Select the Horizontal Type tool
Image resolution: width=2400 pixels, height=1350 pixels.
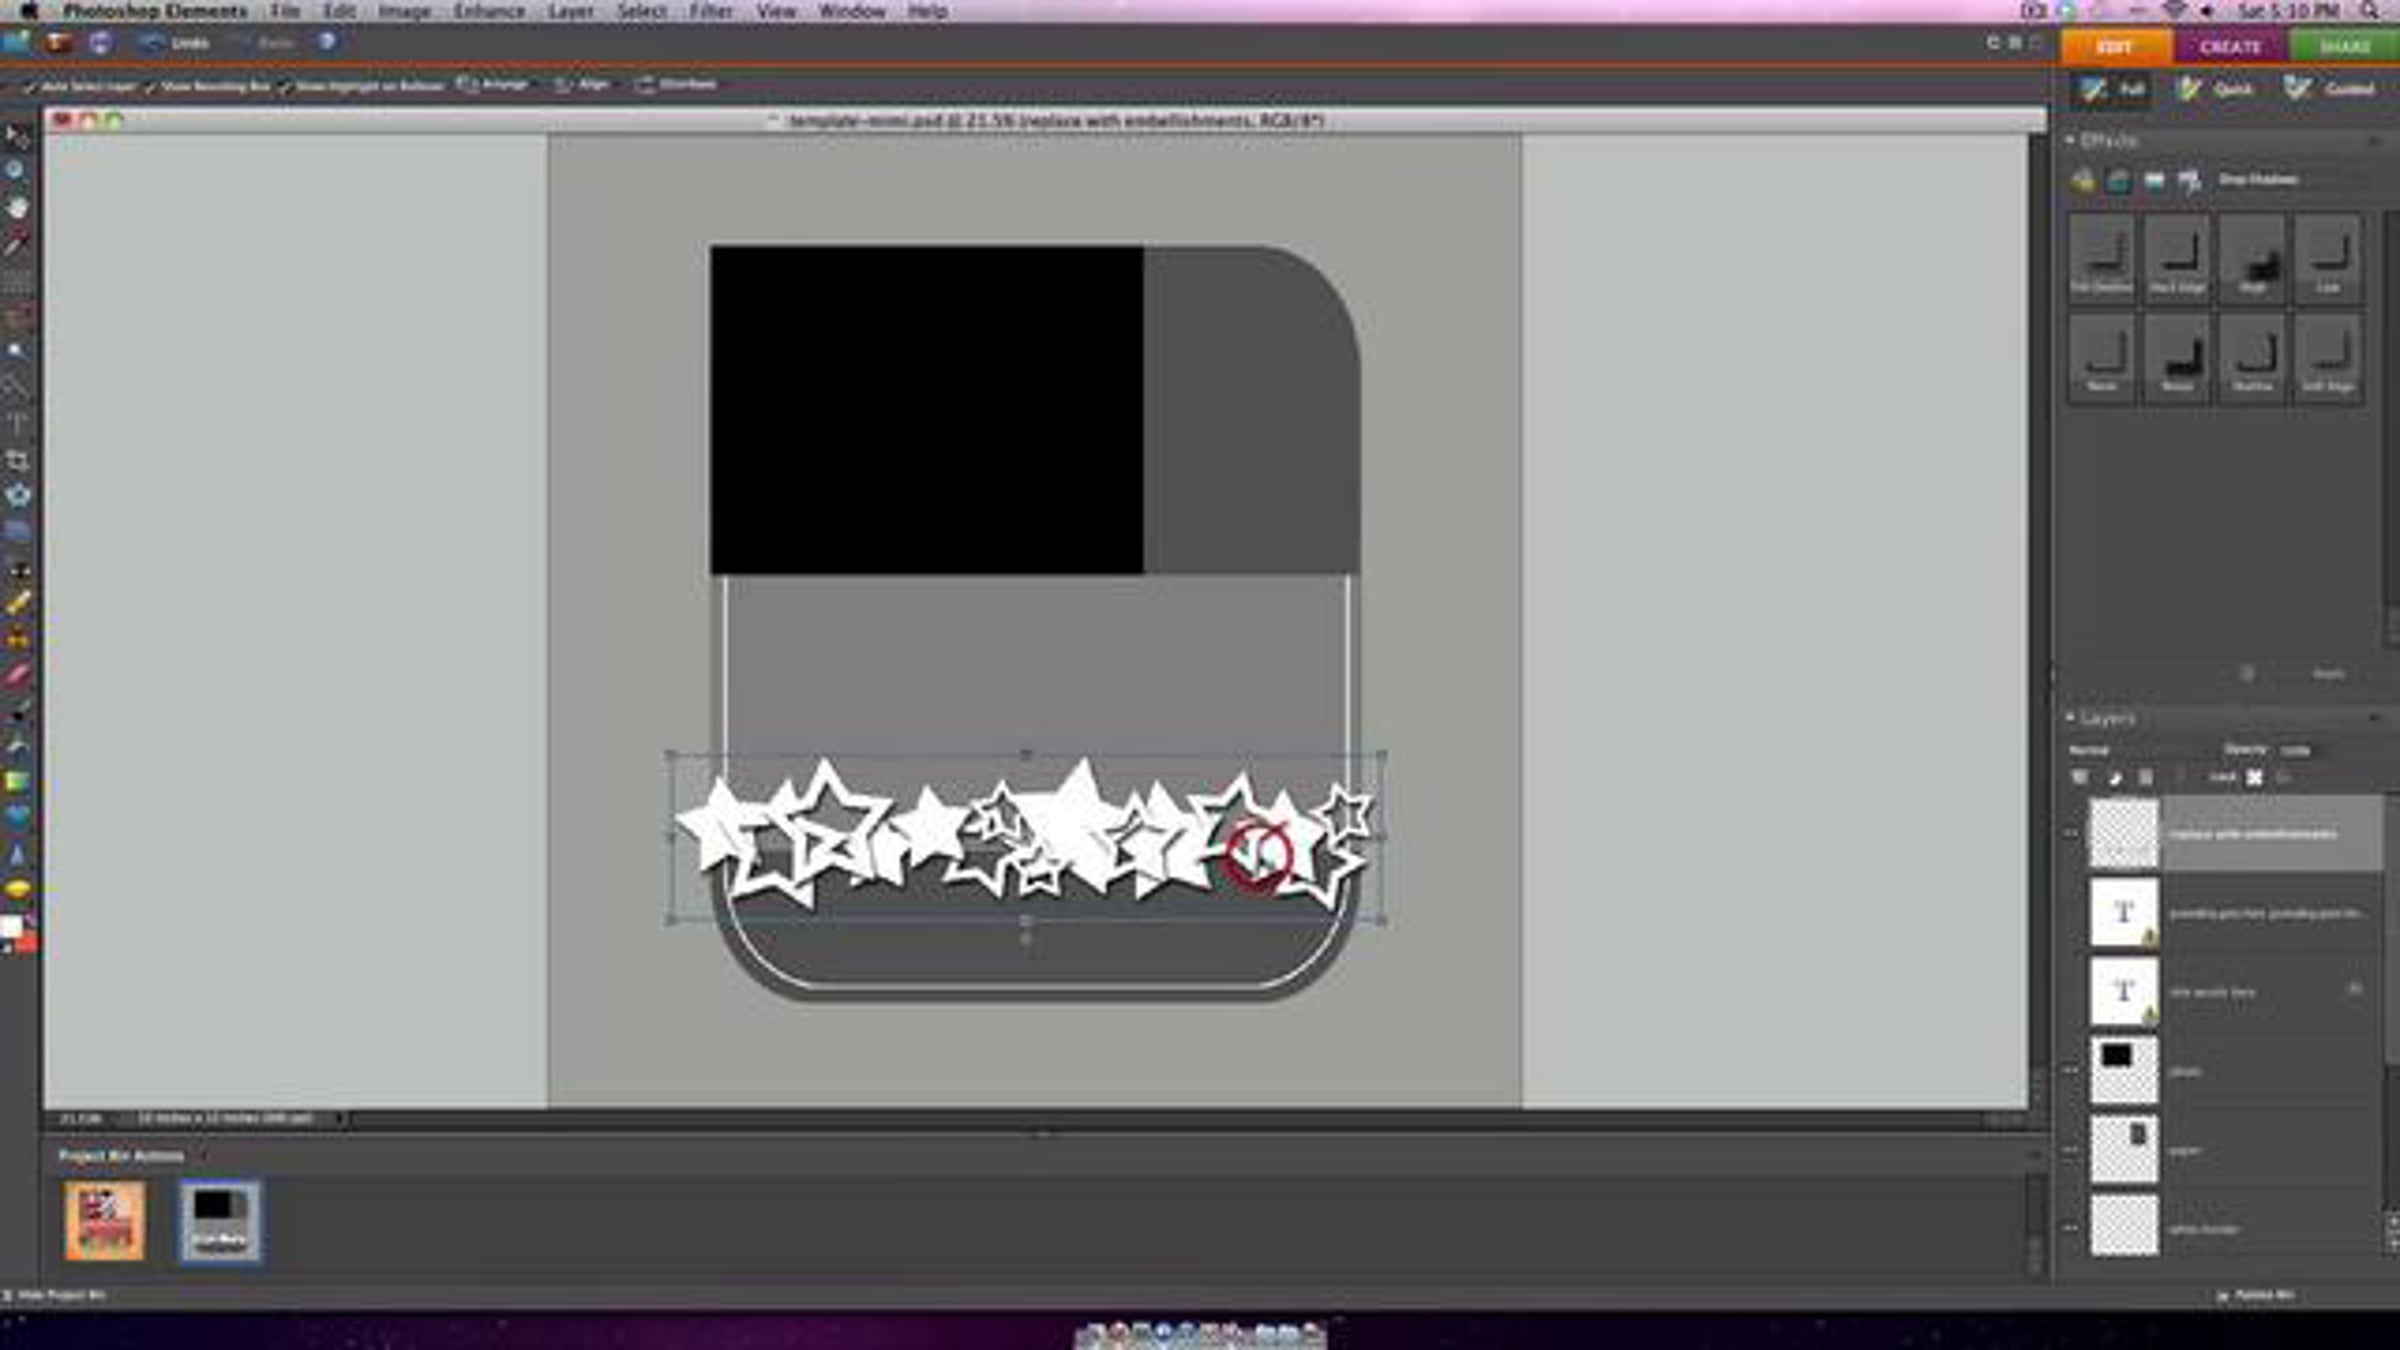(17, 424)
